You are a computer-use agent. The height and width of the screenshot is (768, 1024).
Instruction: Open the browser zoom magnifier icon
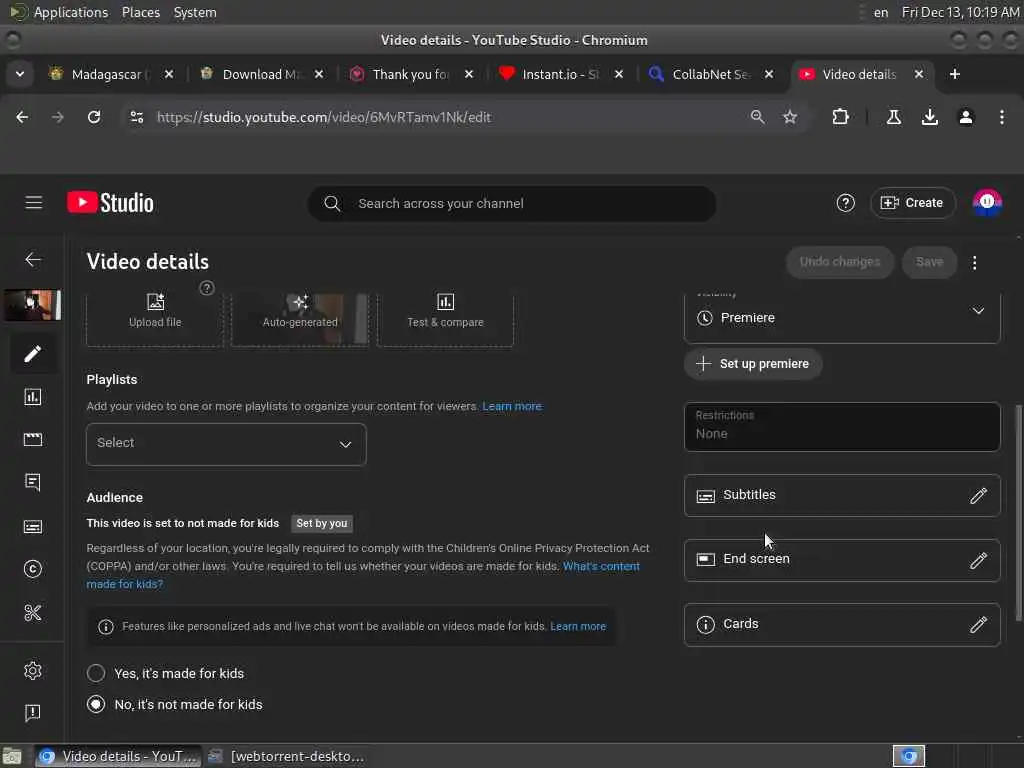[757, 117]
